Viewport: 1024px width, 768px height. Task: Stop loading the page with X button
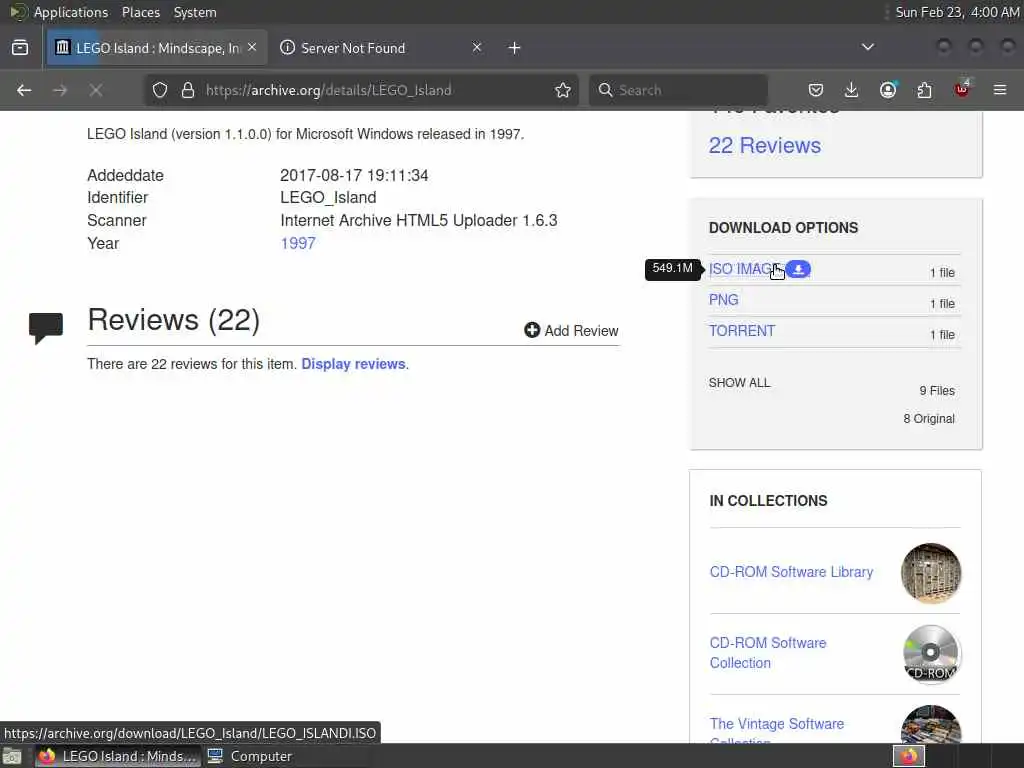96,90
